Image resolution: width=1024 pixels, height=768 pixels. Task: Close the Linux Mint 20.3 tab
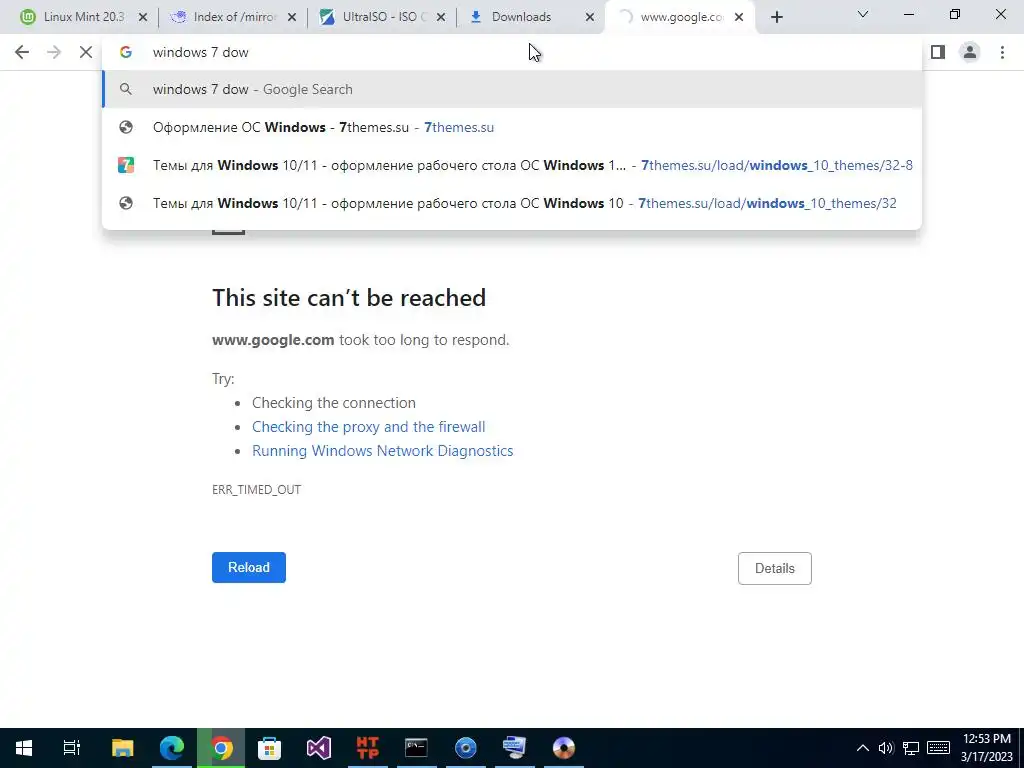[143, 18]
